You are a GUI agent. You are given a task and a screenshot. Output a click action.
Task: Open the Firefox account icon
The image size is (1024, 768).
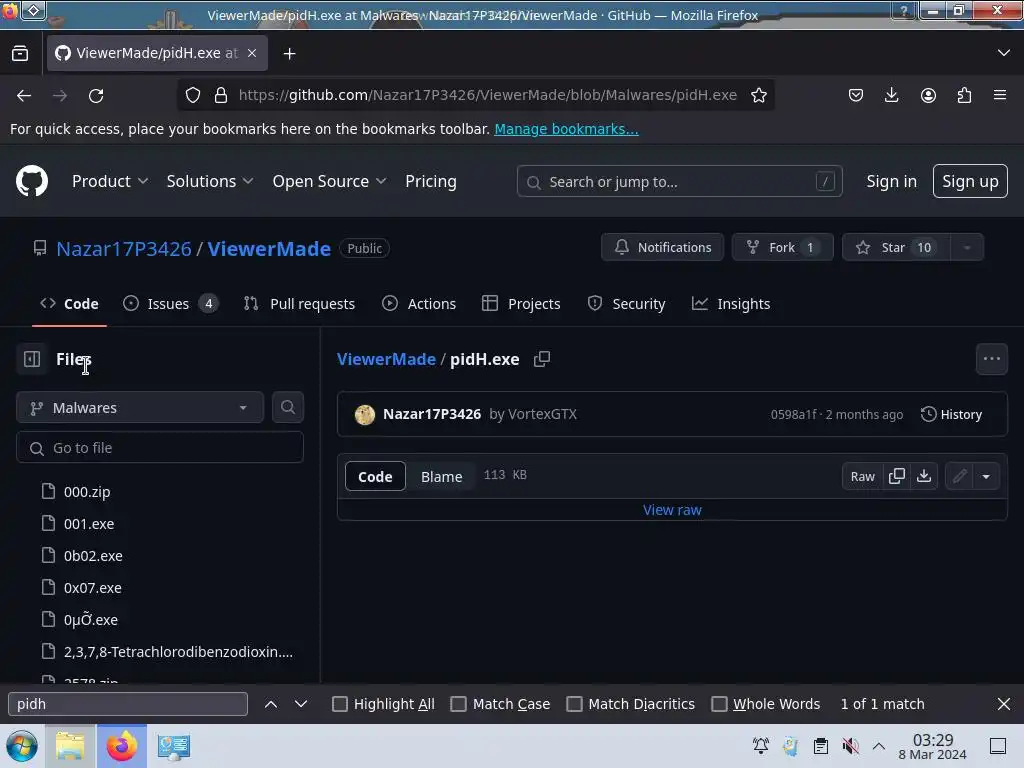click(928, 95)
